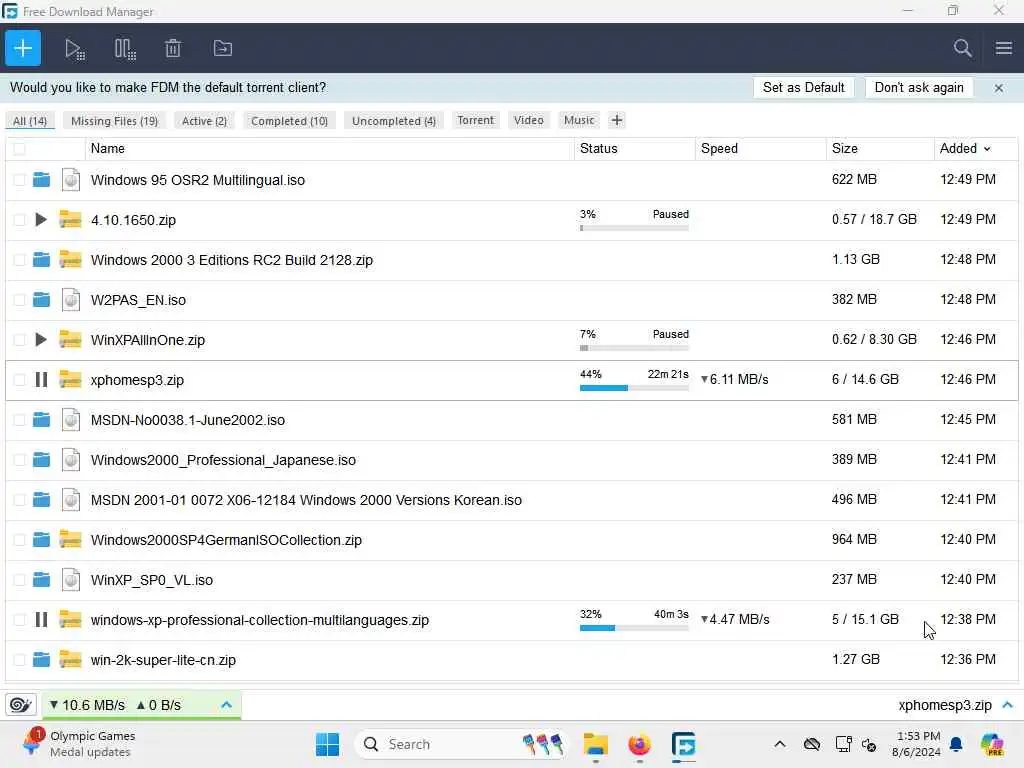Open Firefox from the taskbar
Screen dimensions: 1024x768
point(639,744)
